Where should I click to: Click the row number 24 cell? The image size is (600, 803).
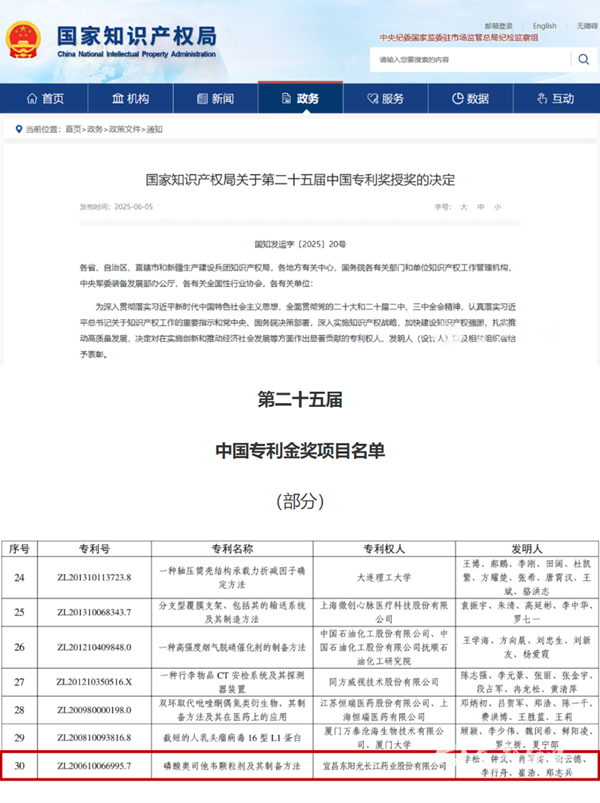[x=19, y=578]
